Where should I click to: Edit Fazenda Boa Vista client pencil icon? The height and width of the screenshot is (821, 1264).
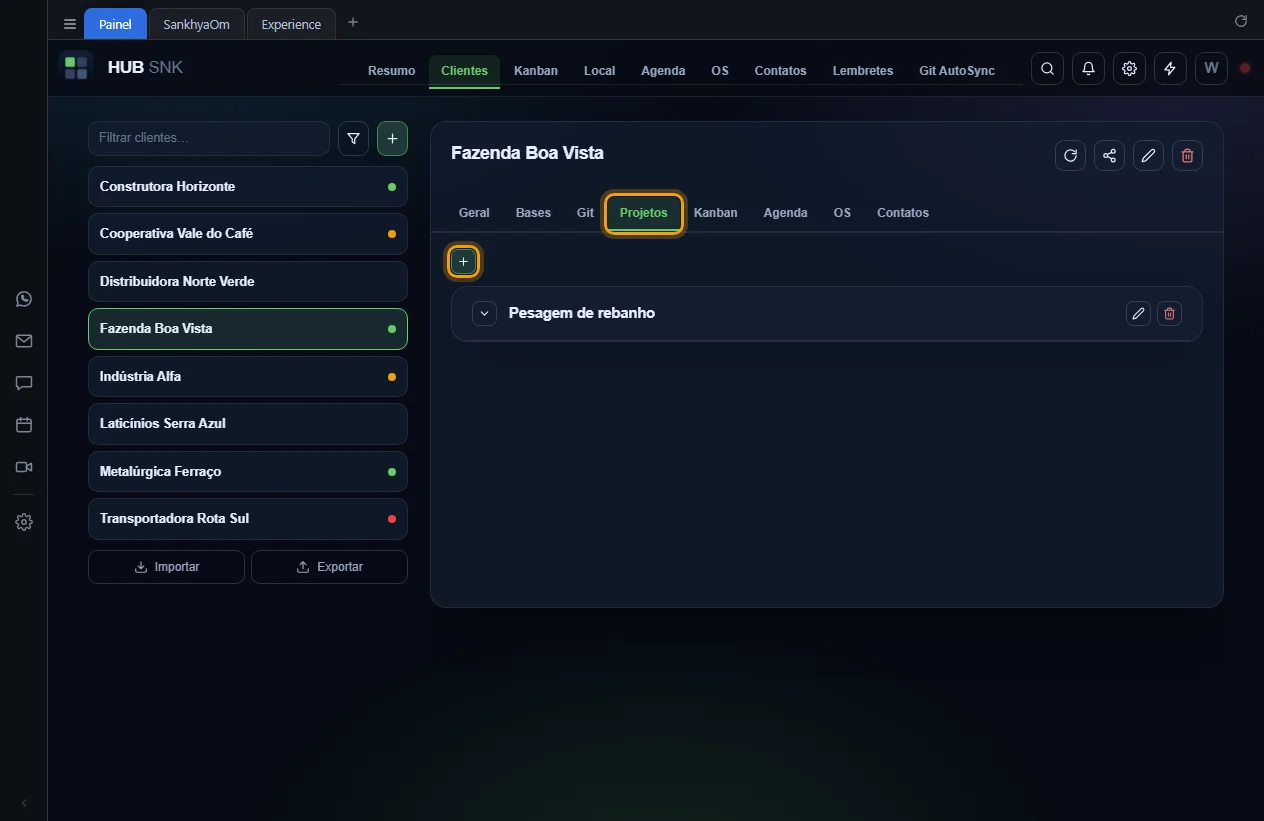tap(1148, 155)
